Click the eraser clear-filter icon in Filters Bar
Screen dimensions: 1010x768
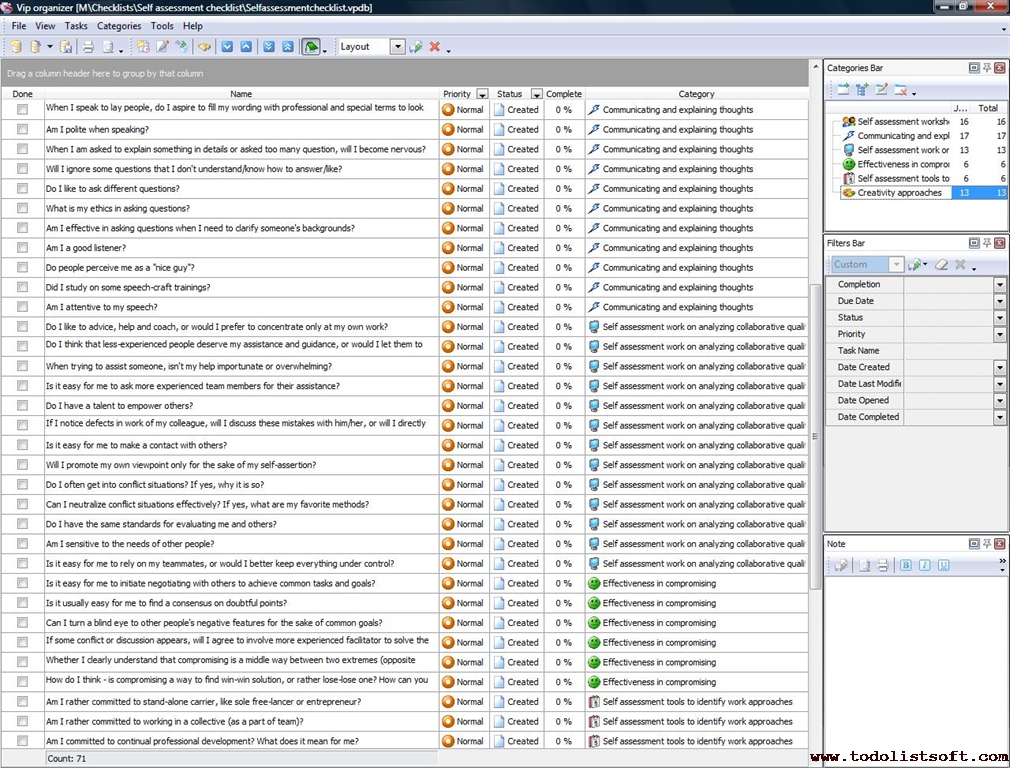(941, 265)
